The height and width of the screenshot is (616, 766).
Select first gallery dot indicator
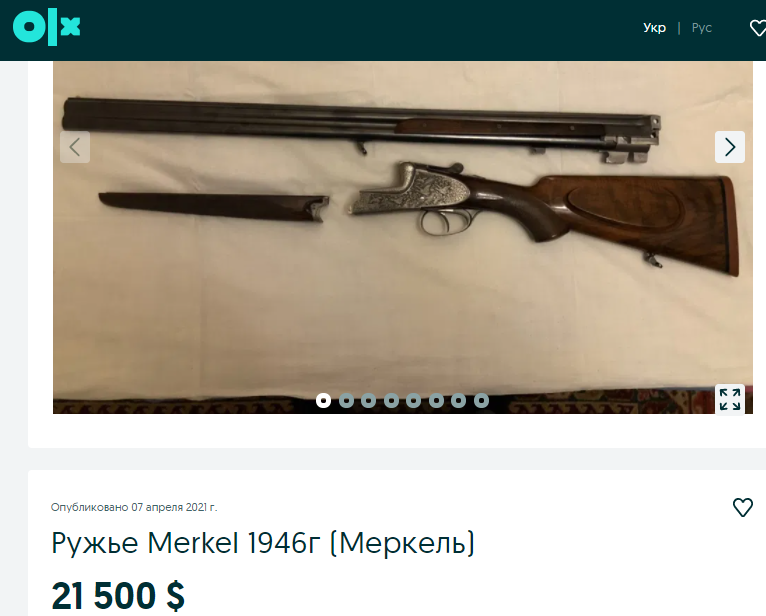coord(323,401)
